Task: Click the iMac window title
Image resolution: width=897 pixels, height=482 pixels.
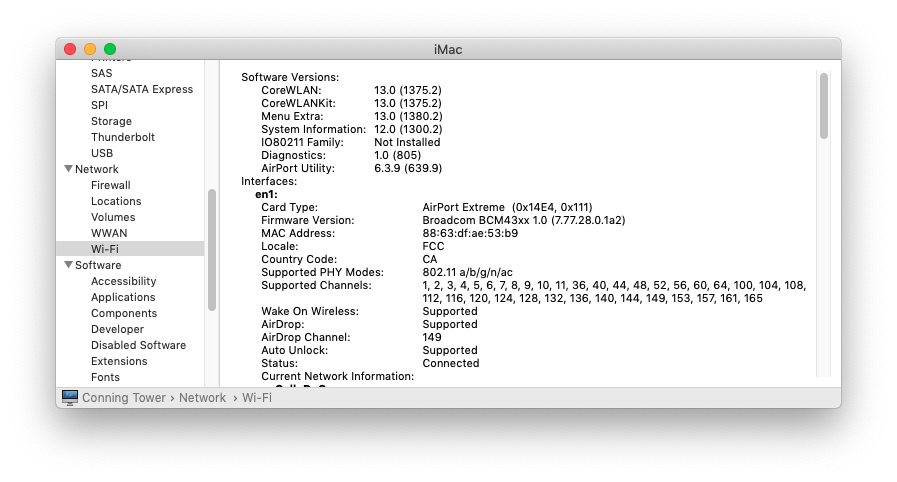Action: pos(448,49)
